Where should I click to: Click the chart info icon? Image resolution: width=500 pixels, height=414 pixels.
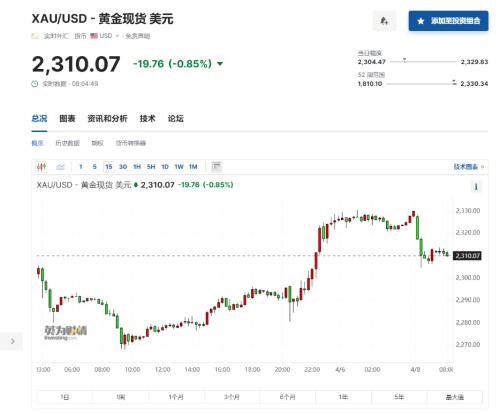point(476,187)
